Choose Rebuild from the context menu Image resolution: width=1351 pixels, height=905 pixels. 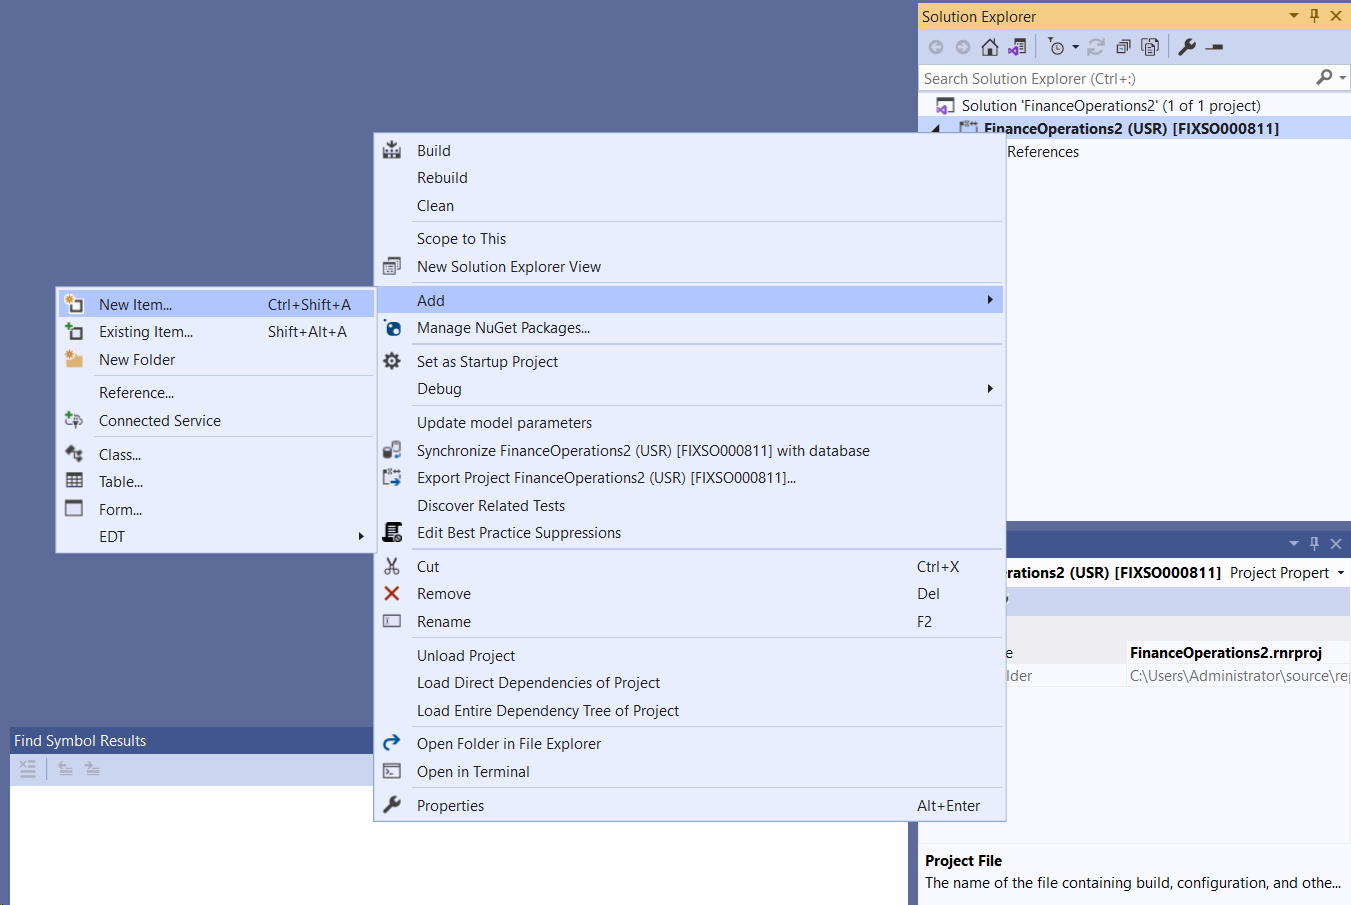(x=442, y=178)
